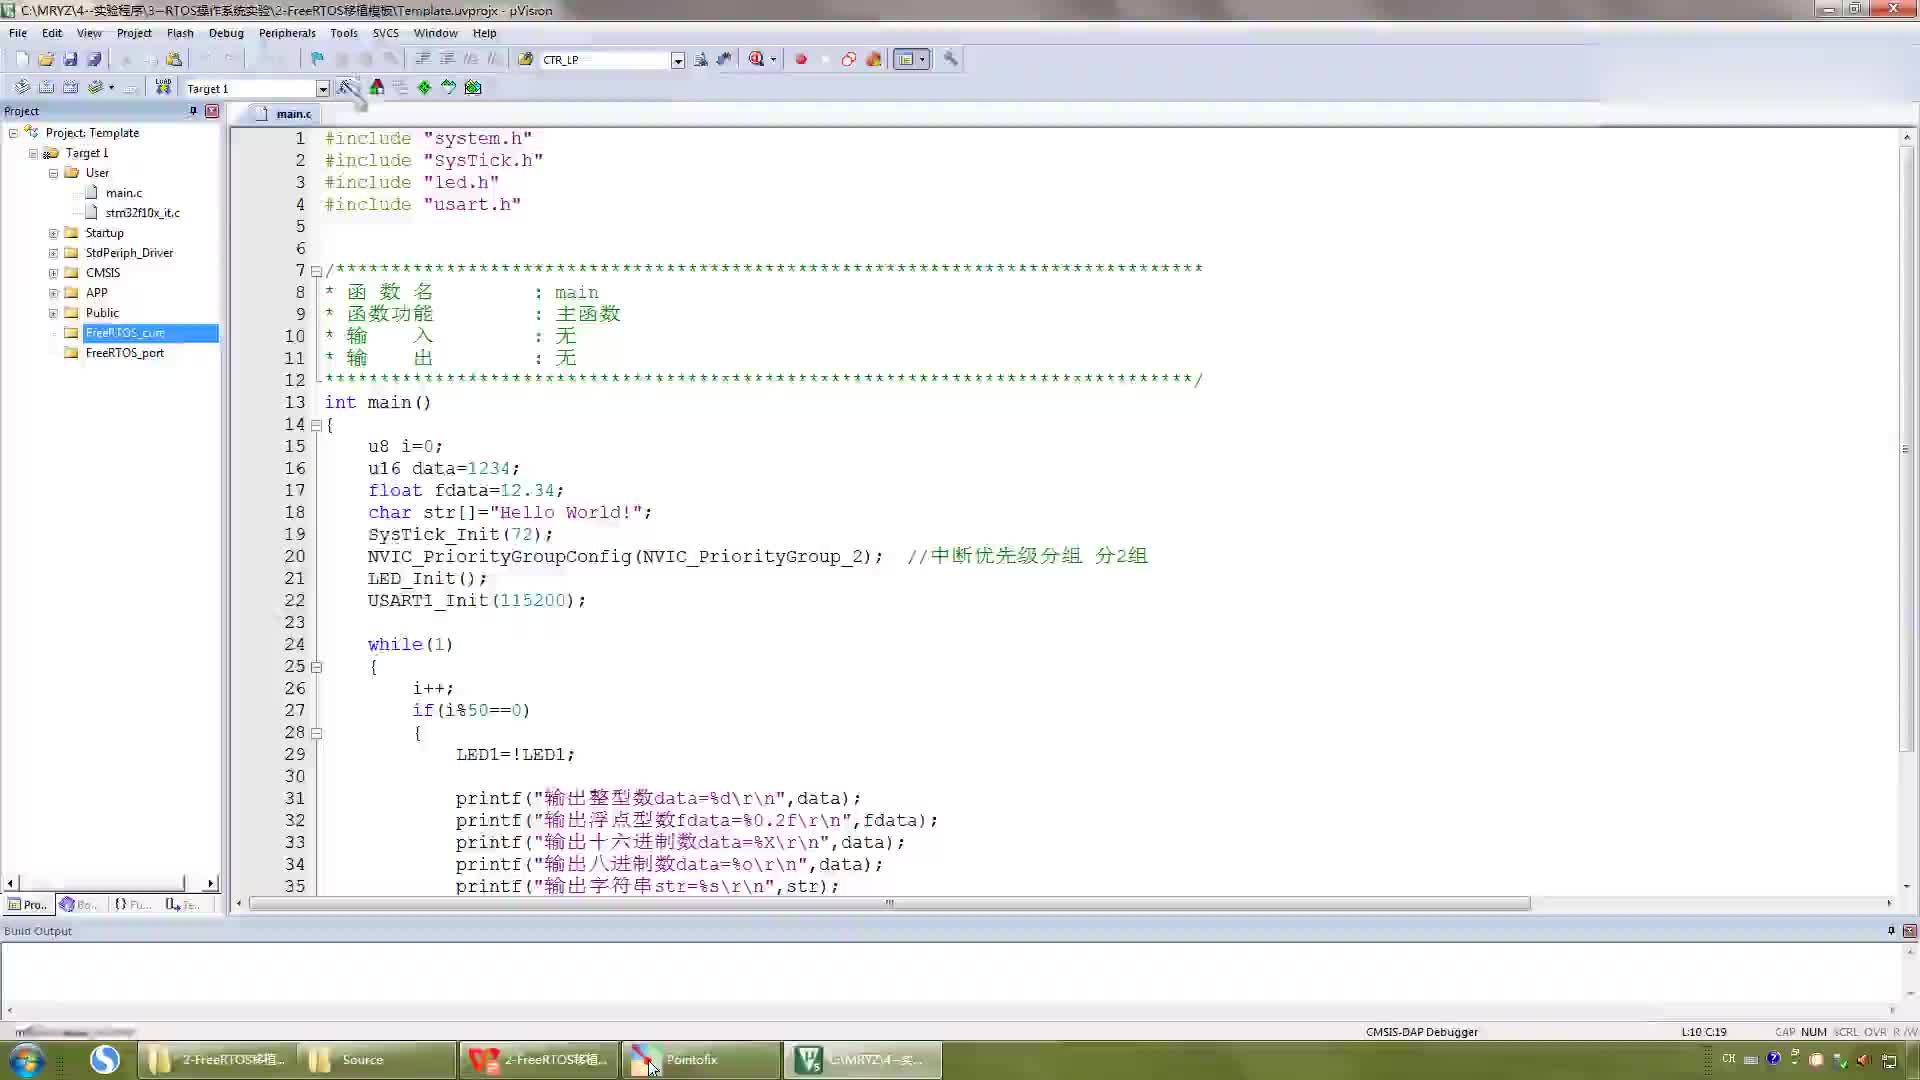1920x1080 pixels.
Task: Toggle a bookmark with the flag icon
Action: coord(317,59)
